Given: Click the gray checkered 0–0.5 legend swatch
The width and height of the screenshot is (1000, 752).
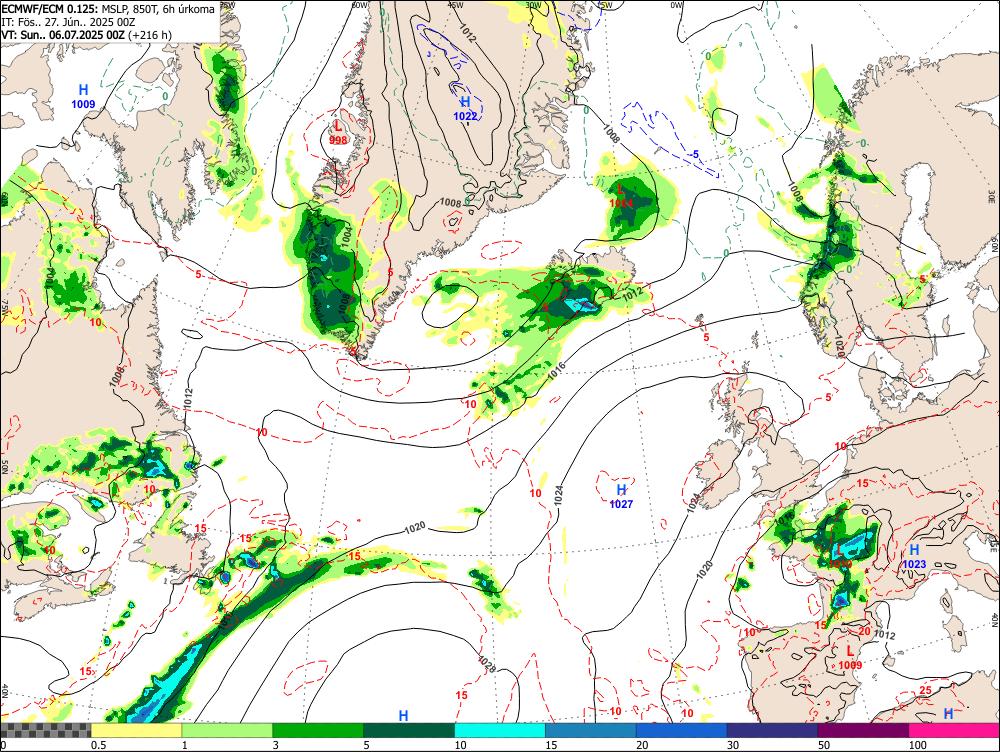Looking at the screenshot, I should tap(46, 730).
